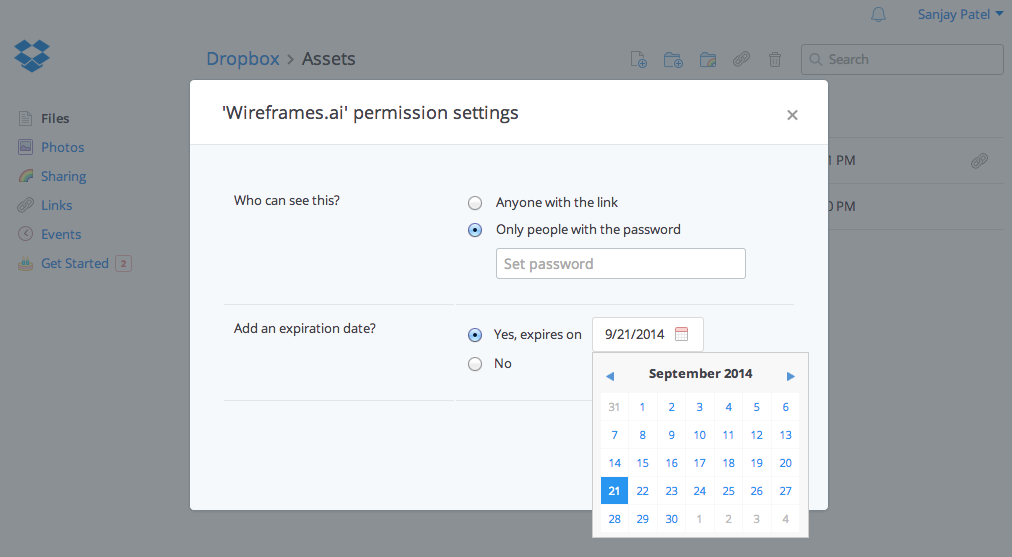
Task: Advance calendar to next month
Action: point(791,376)
